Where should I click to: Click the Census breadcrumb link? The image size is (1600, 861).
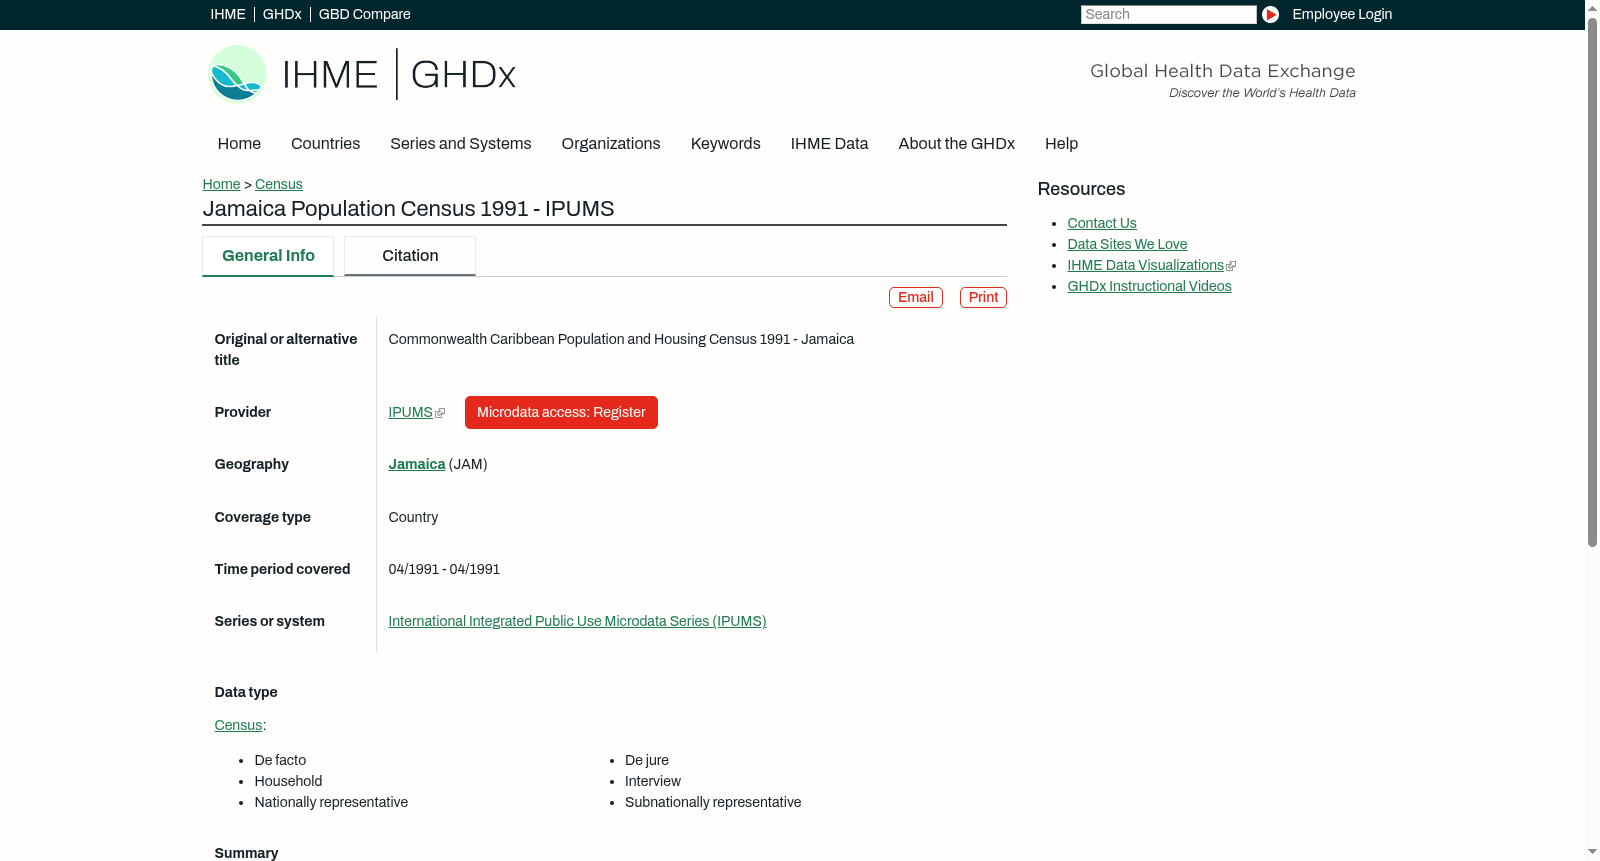[x=278, y=184]
